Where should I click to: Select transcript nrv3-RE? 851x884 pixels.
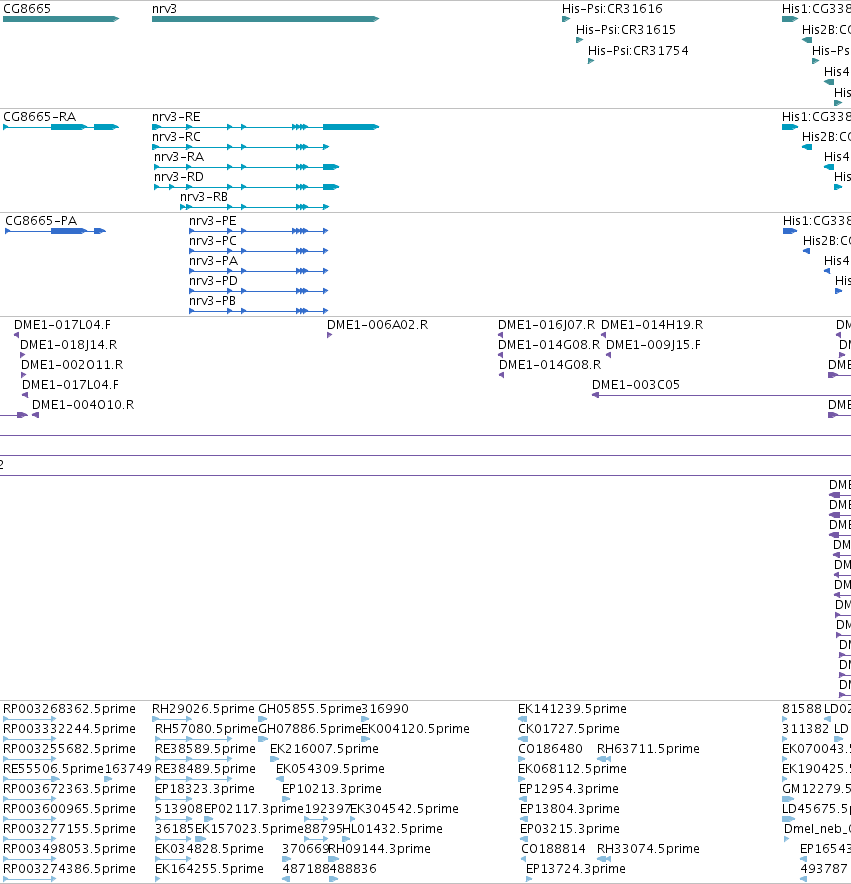coord(266,127)
